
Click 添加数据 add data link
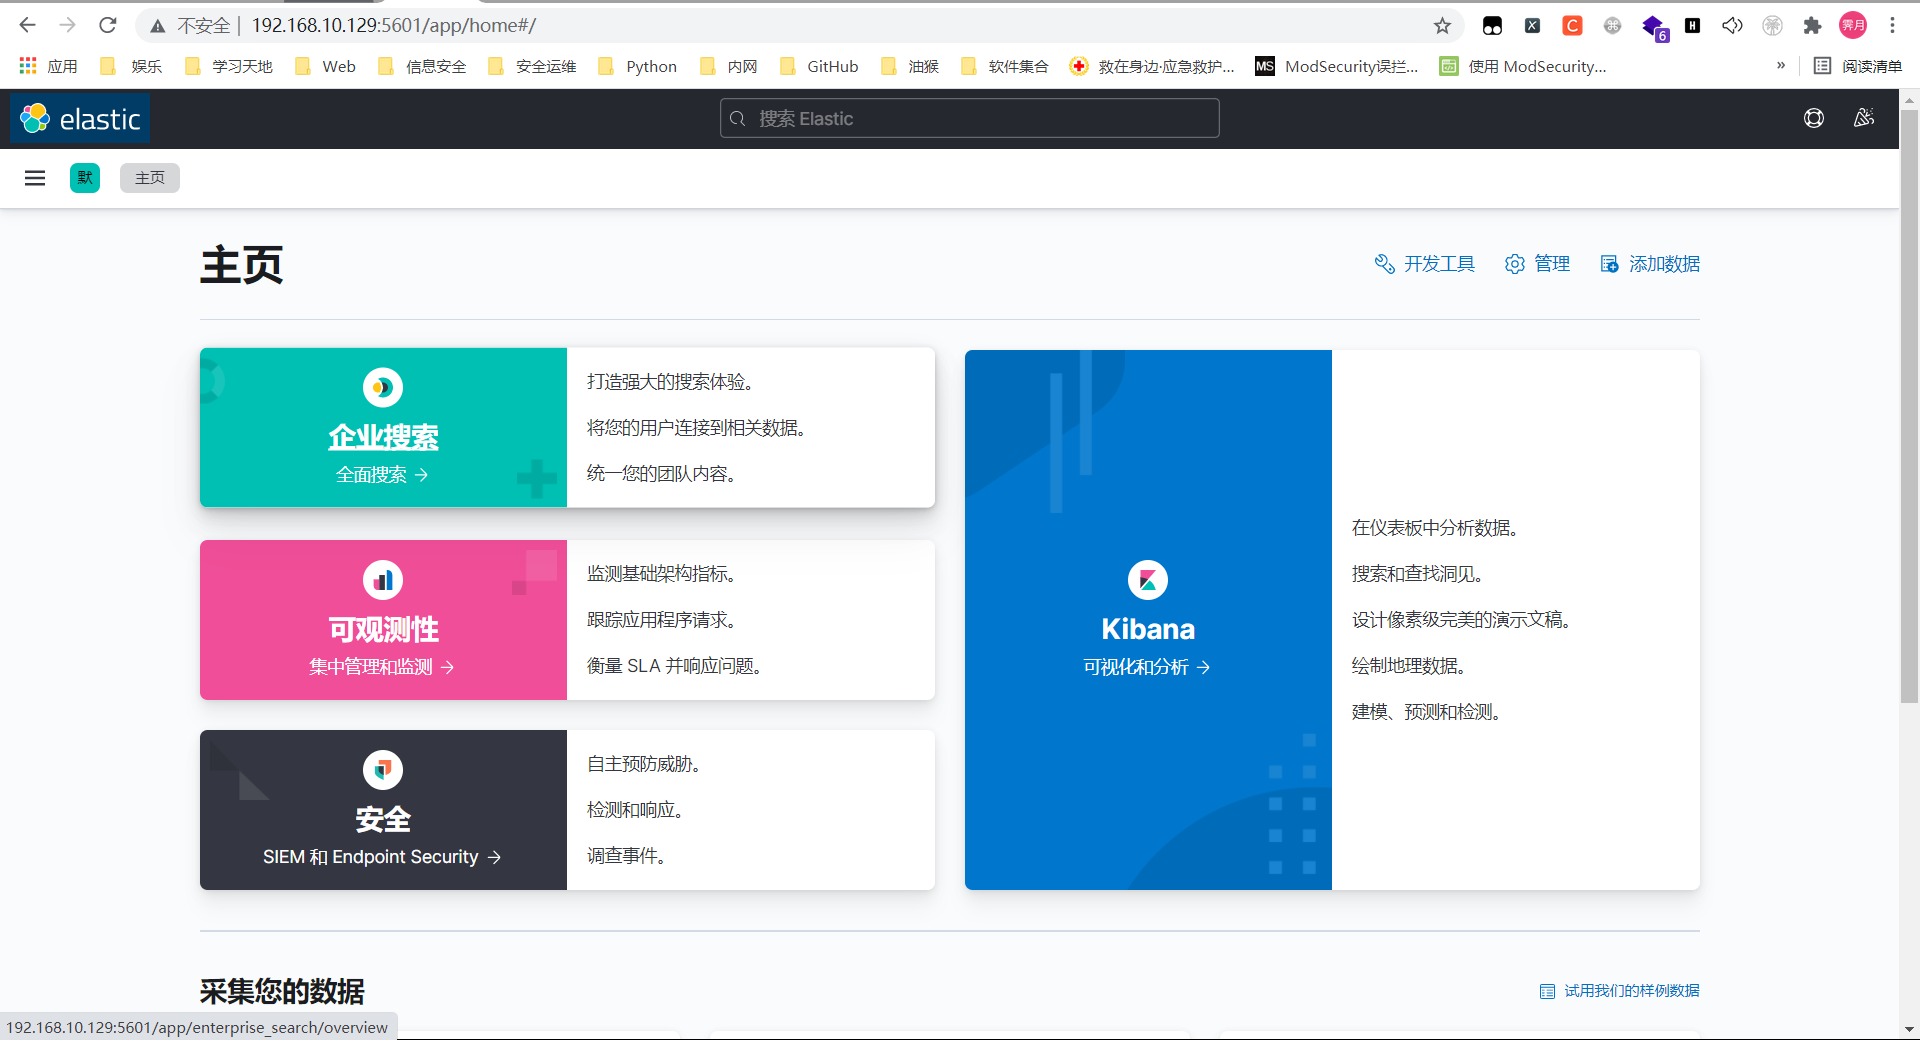[x=1650, y=264]
